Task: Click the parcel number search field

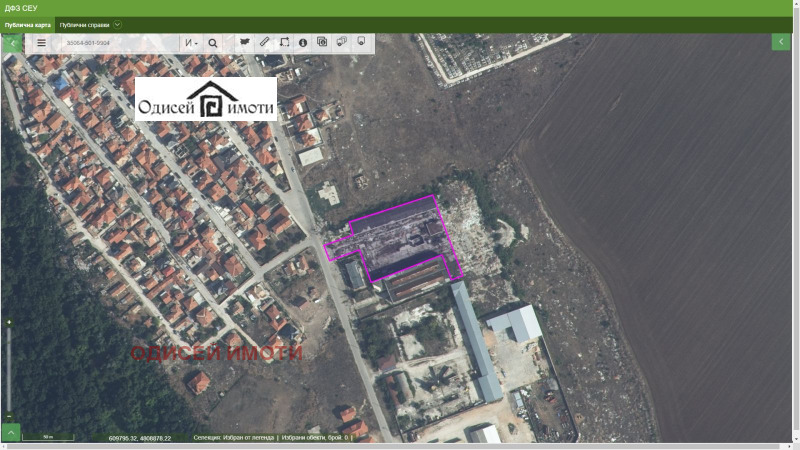Action: (115, 43)
